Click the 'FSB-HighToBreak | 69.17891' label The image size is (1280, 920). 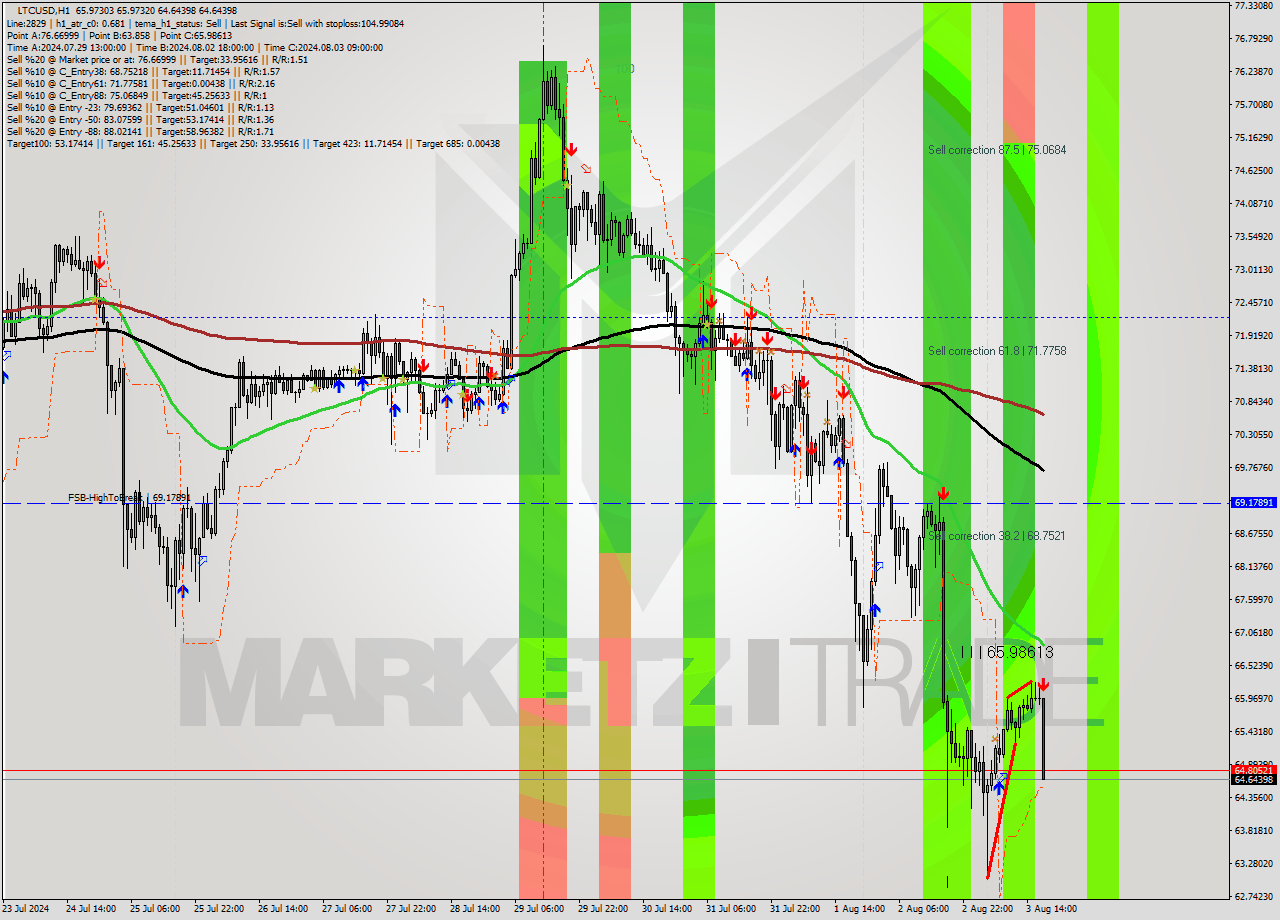click(x=128, y=497)
